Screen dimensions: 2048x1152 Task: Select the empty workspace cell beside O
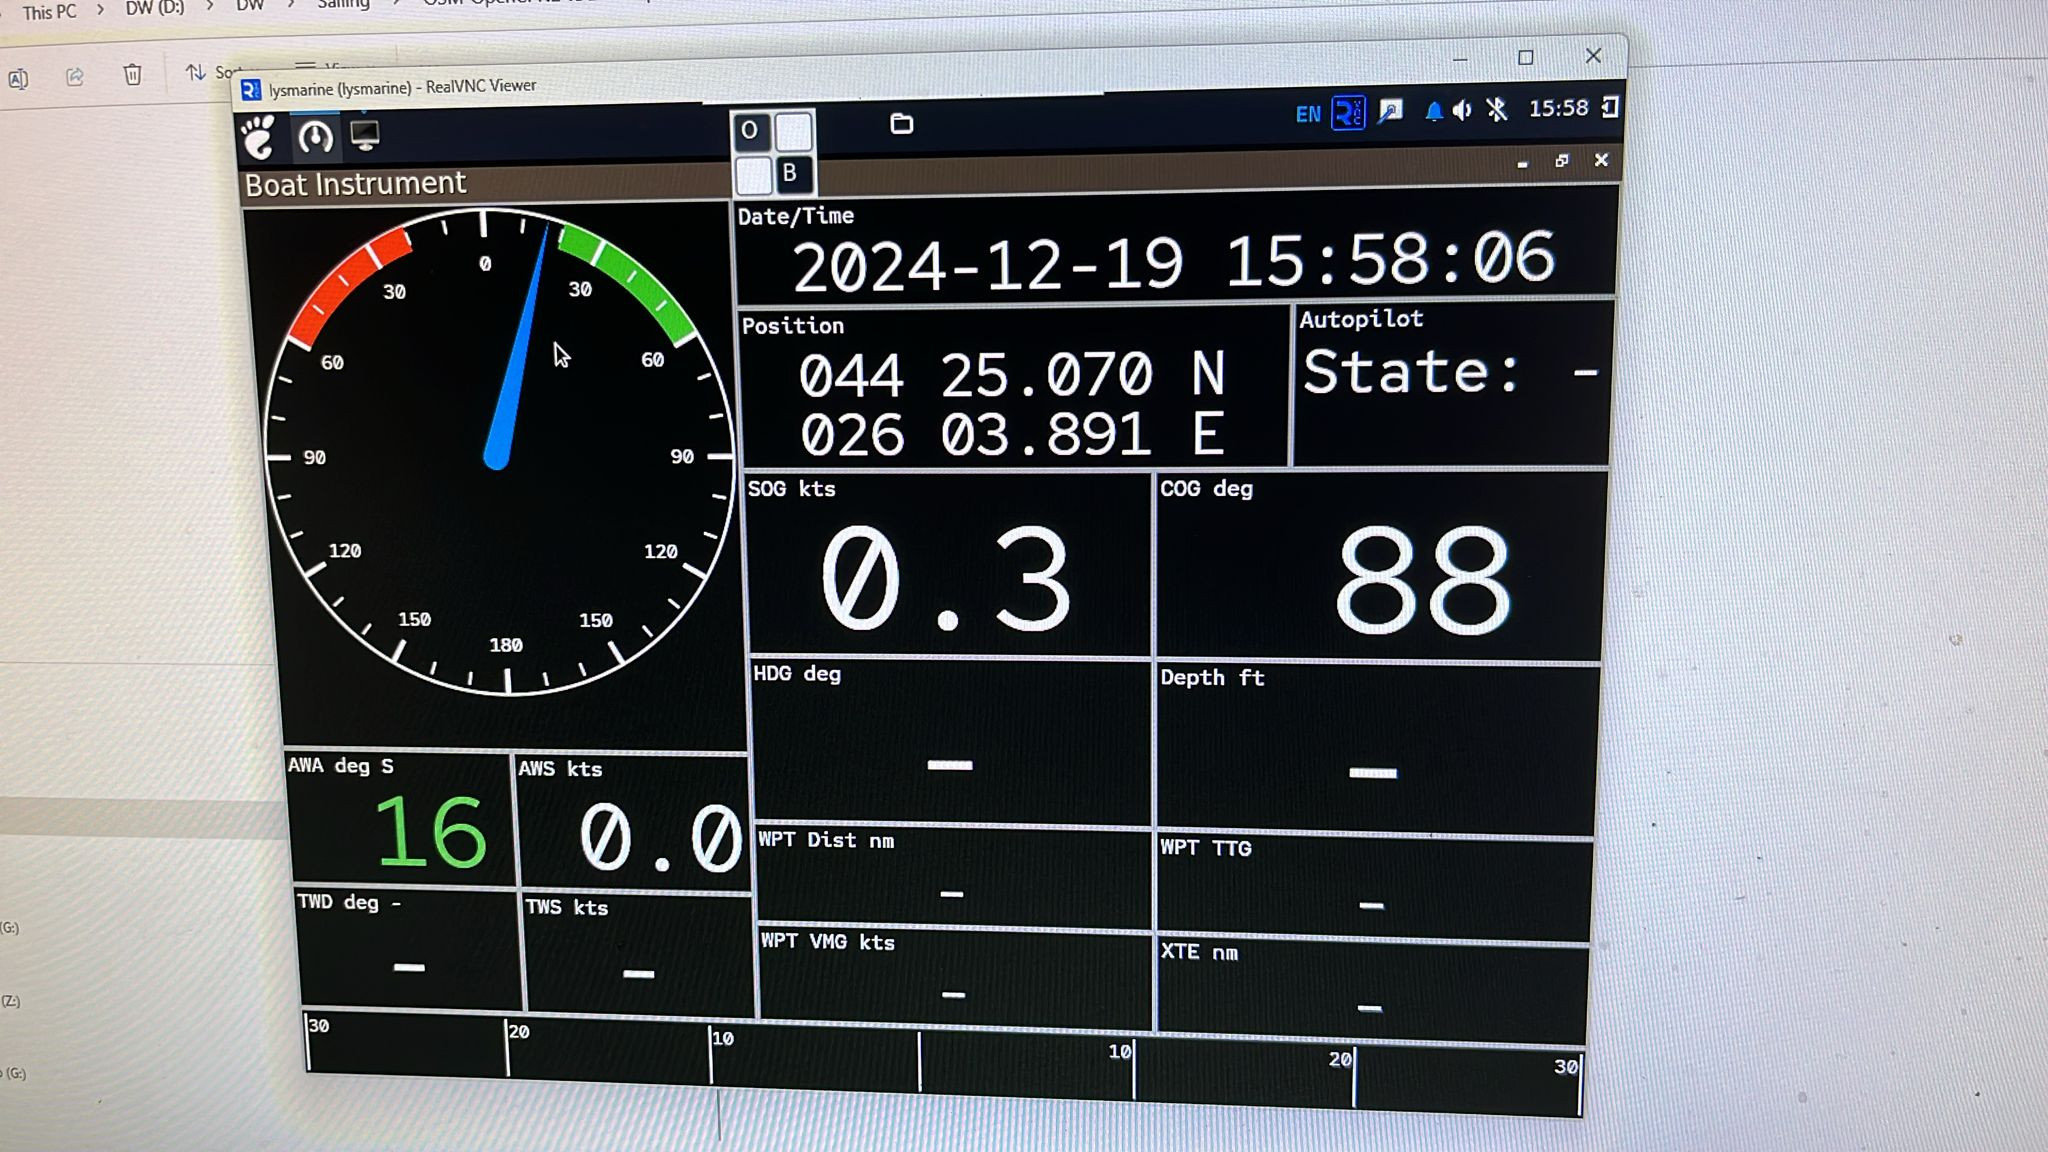coord(793,131)
